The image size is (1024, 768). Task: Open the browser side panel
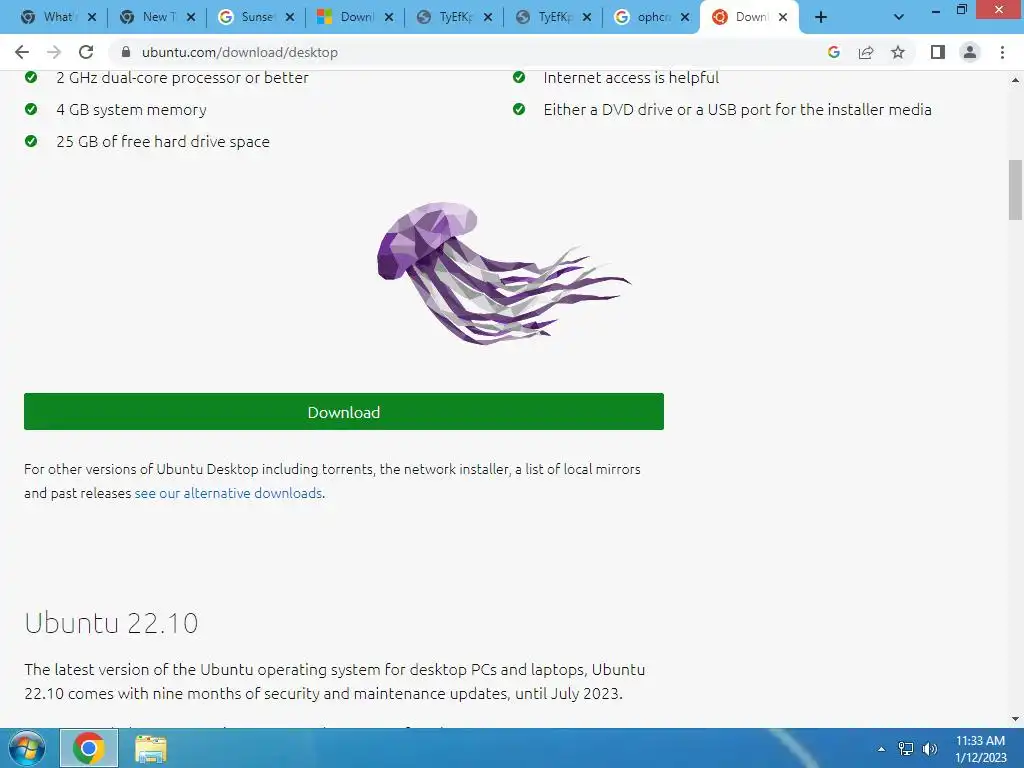pos(938,52)
